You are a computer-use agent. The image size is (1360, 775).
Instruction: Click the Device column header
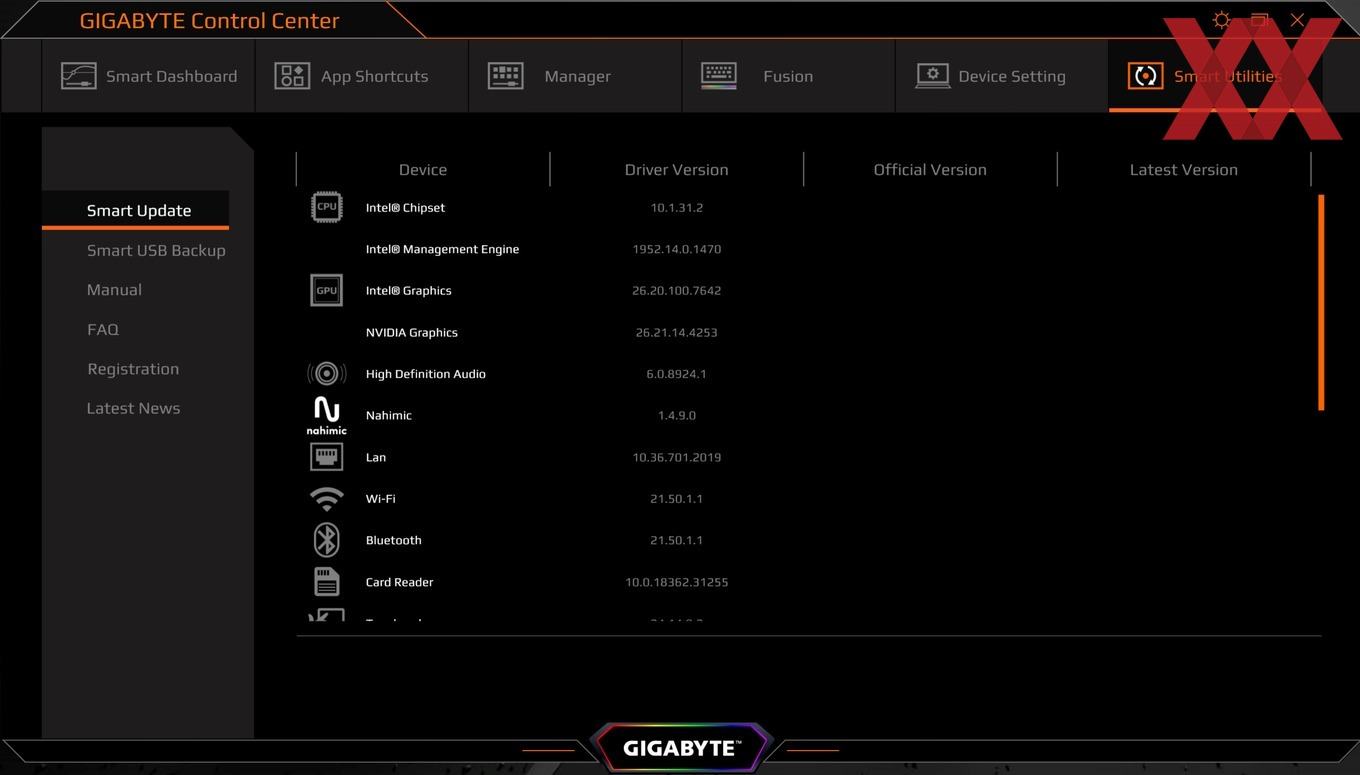[x=423, y=170]
